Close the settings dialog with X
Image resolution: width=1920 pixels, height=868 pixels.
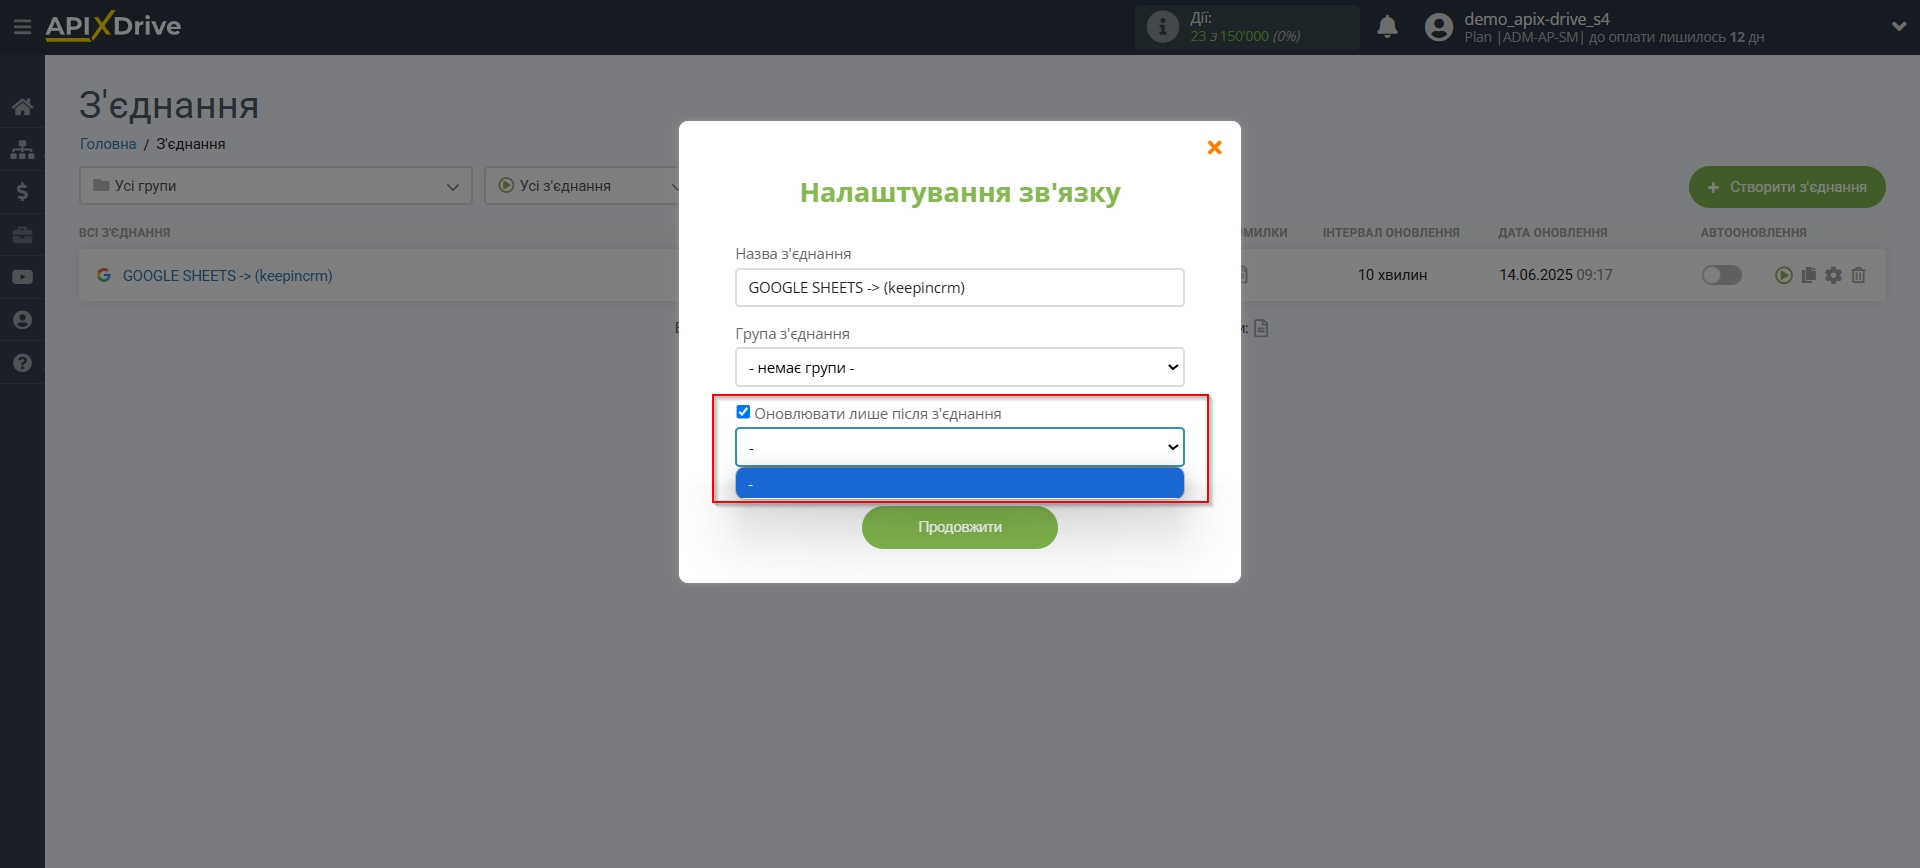pos(1214,148)
